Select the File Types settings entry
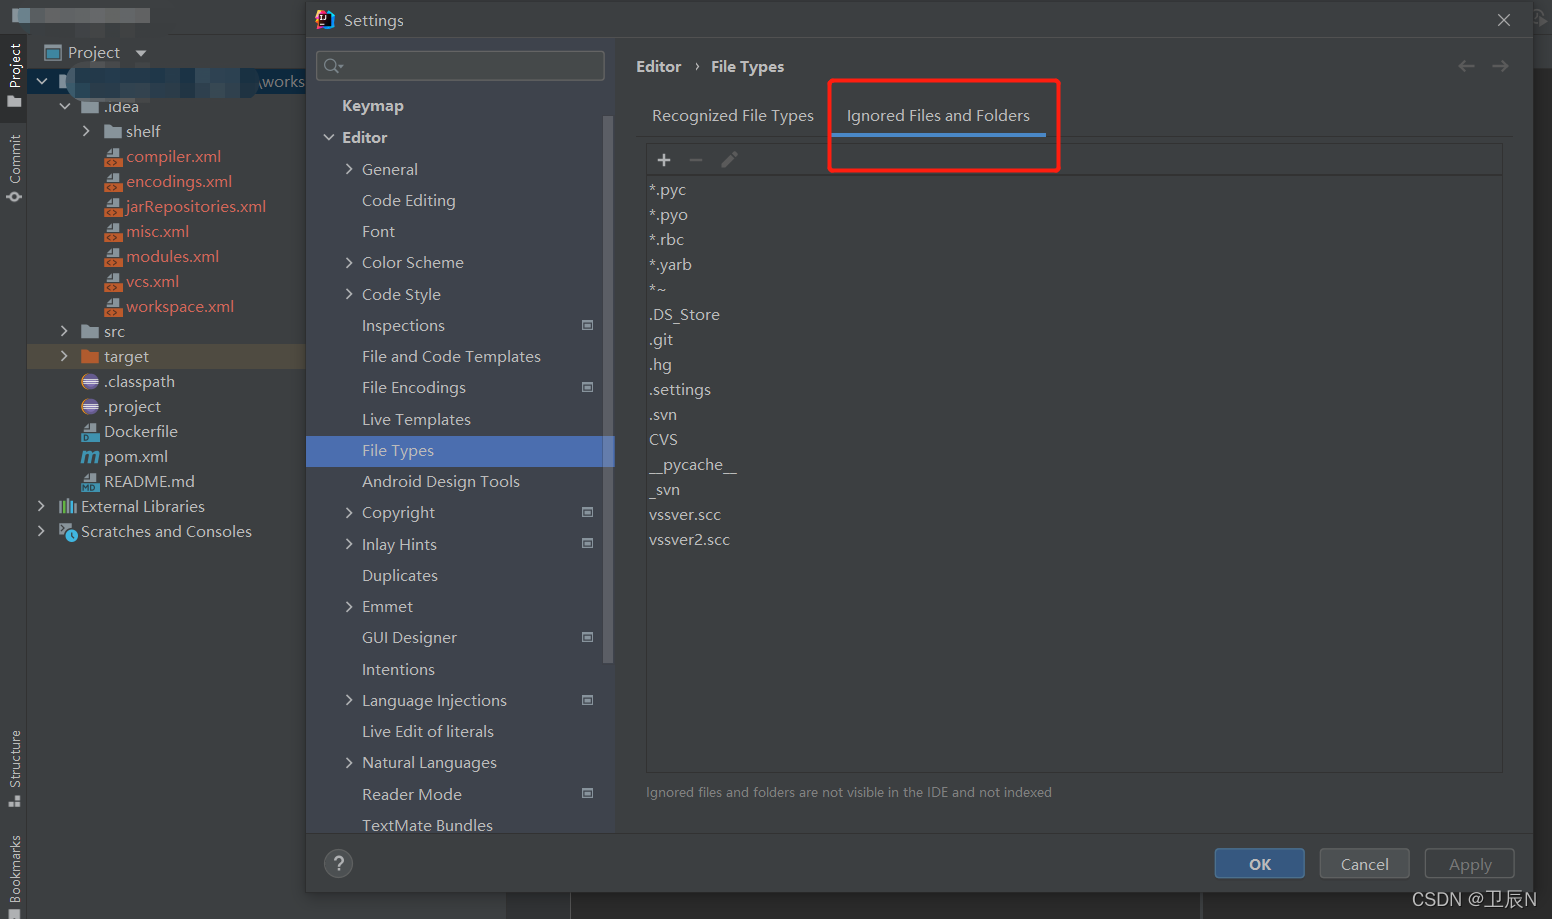This screenshot has width=1552, height=919. pyautogui.click(x=460, y=451)
